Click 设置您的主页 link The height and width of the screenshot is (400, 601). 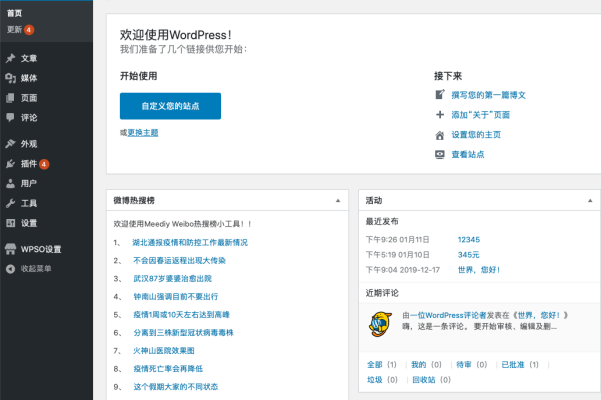point(476,135)
